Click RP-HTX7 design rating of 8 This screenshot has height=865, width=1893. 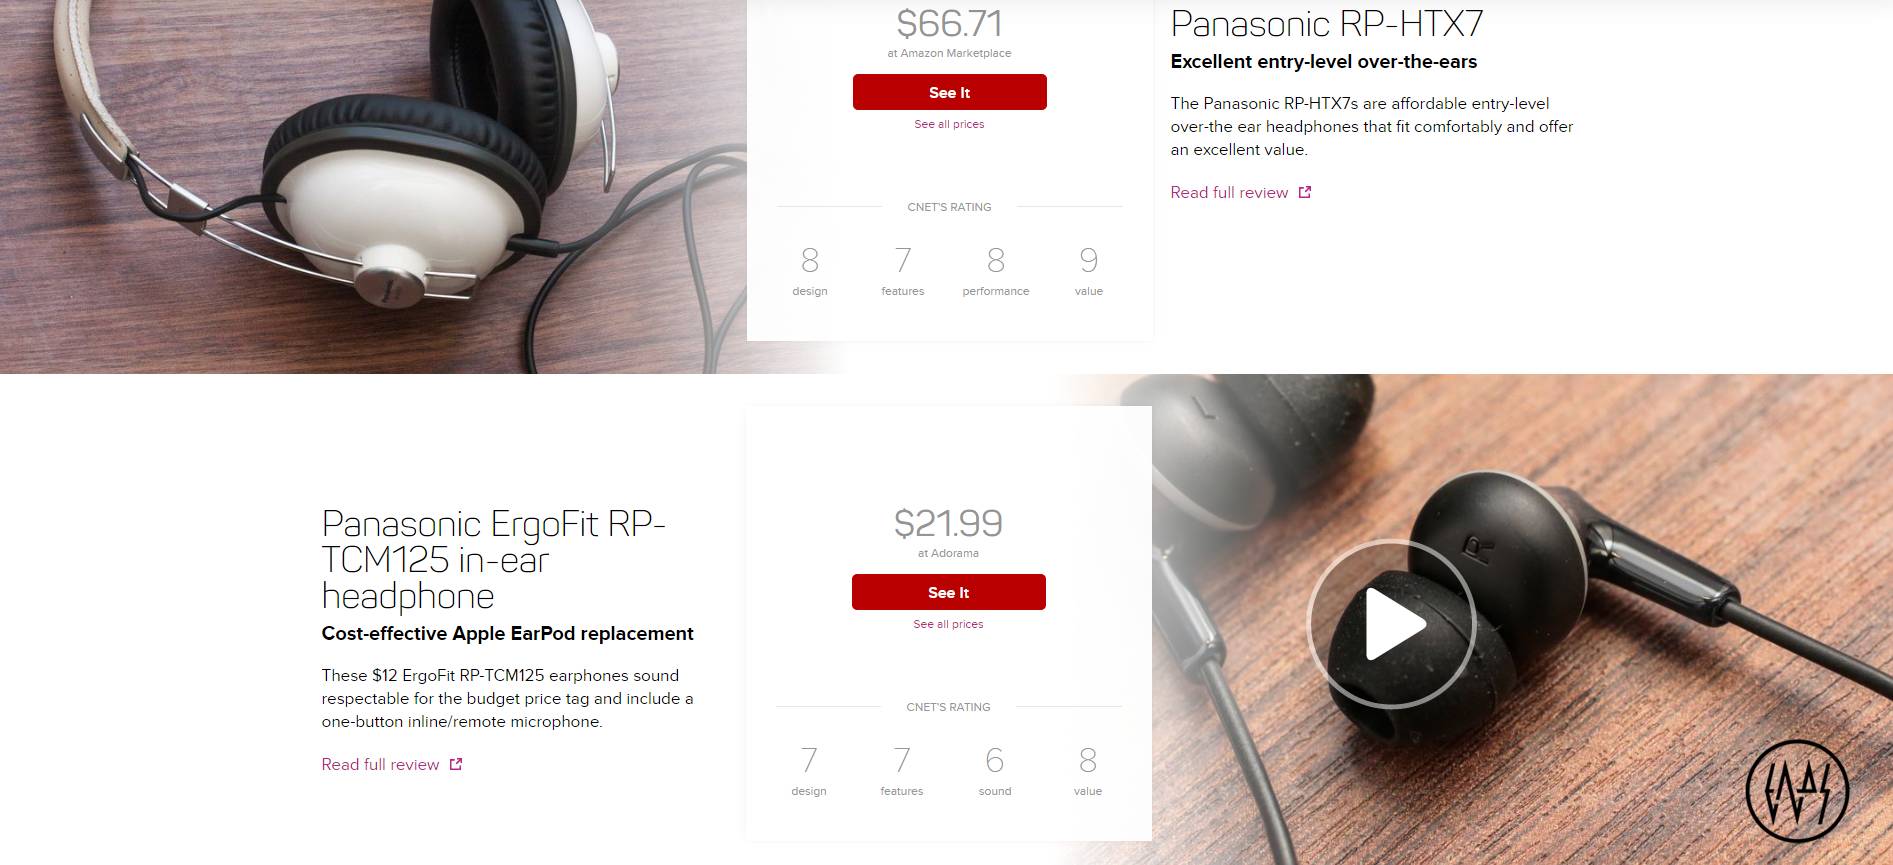point(810,261)
